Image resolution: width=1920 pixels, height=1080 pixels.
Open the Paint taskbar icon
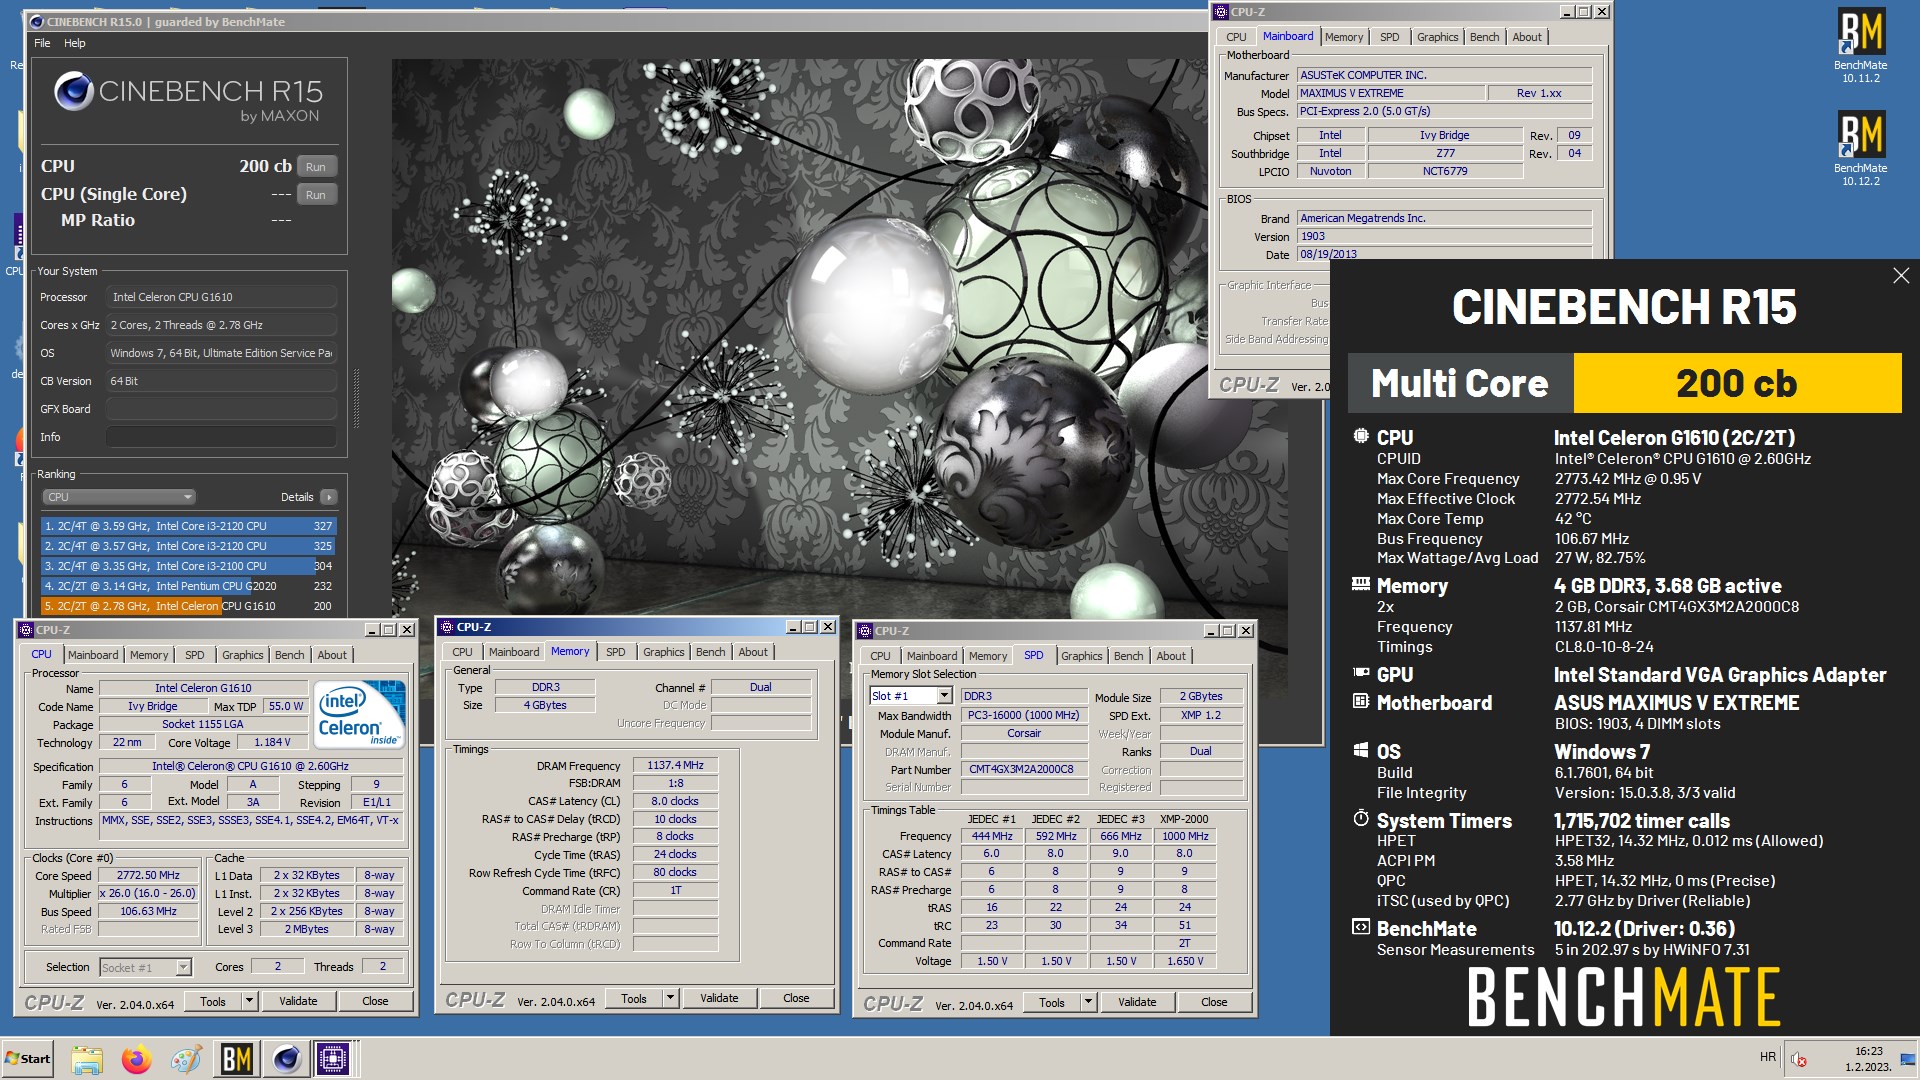186,1059
